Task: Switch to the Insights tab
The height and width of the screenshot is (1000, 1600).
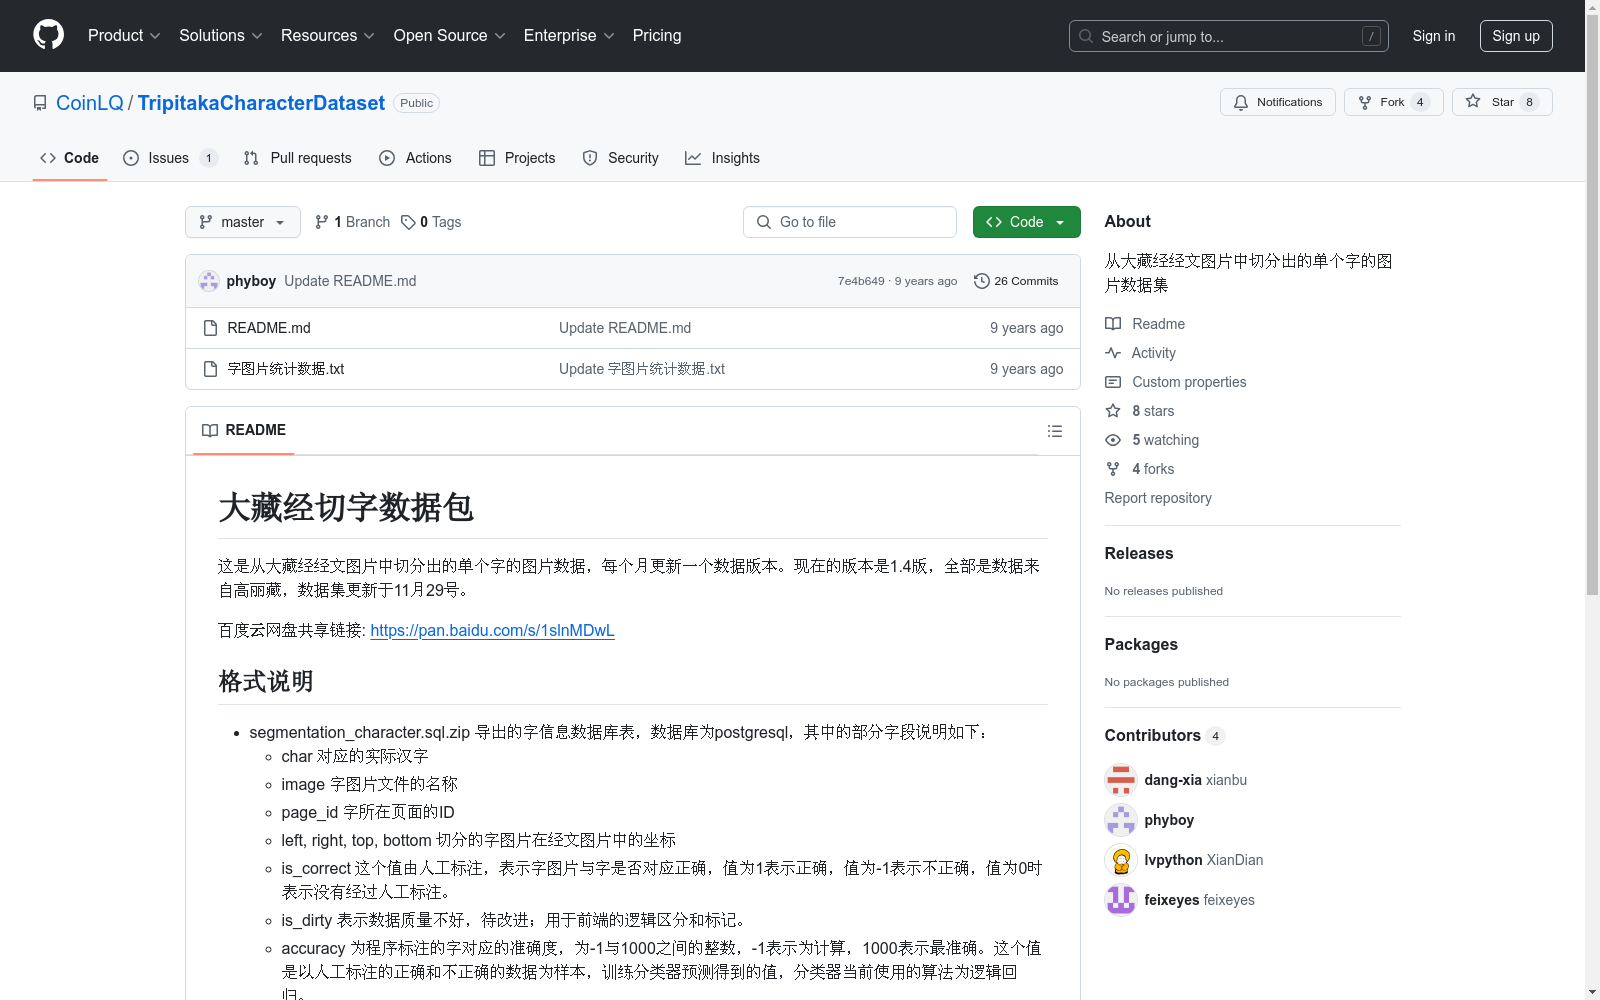Action: coord(722,158)
